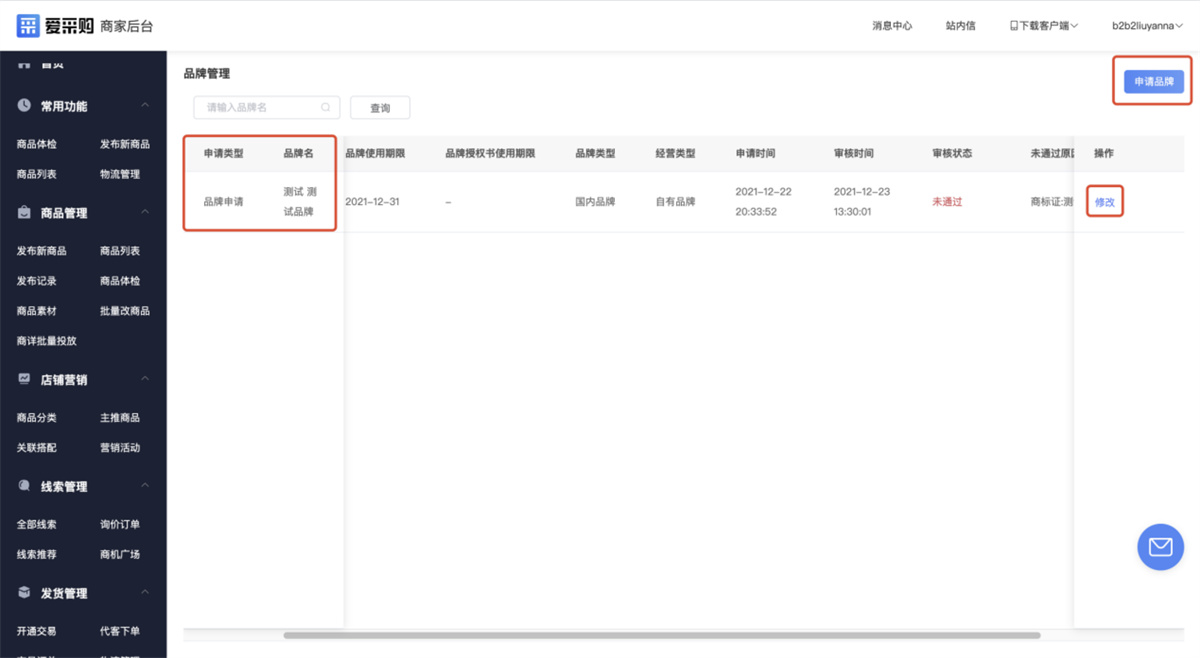The image size is (1200, 658).
Task: Open 开通交易 in the sidebar
Action: (37, 631)
